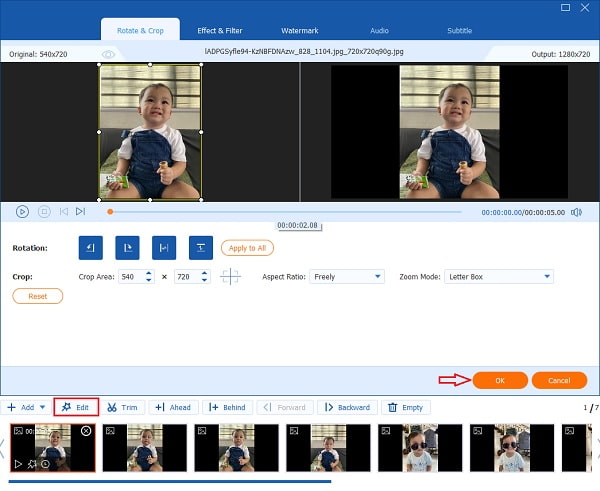The width and height of the screenshot is (600, 491).
Task: Empty the slide list with trash button
Action: click(406, 407)
